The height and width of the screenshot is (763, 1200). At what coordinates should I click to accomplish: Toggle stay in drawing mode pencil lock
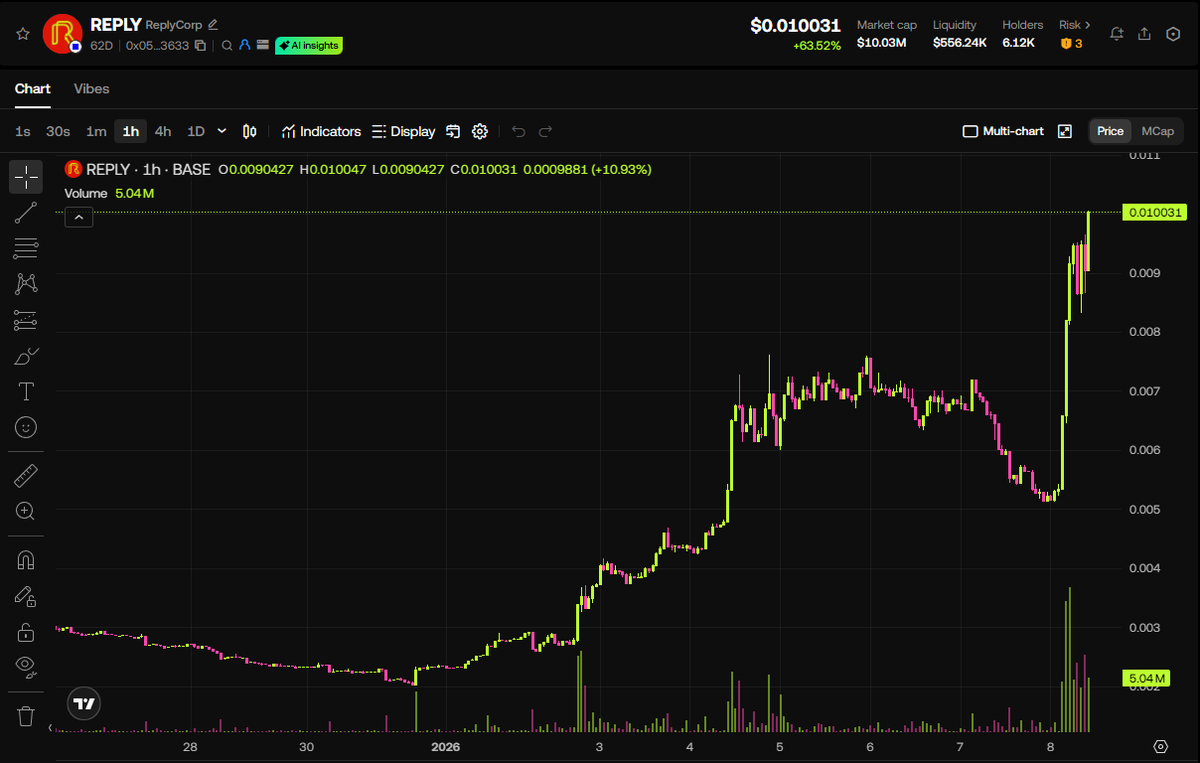[x=26, y=596]
